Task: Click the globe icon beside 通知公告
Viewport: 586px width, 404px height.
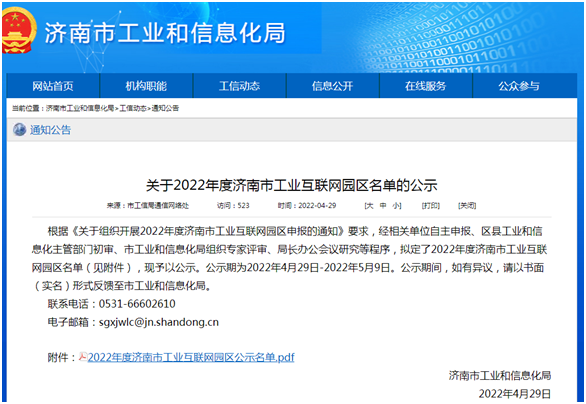Action: 19,130
